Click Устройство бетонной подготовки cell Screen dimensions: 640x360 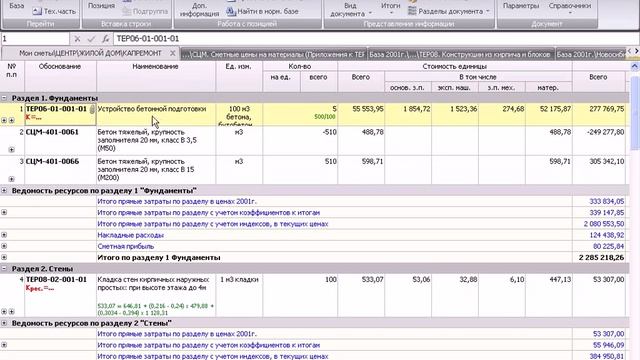(156, 114)
